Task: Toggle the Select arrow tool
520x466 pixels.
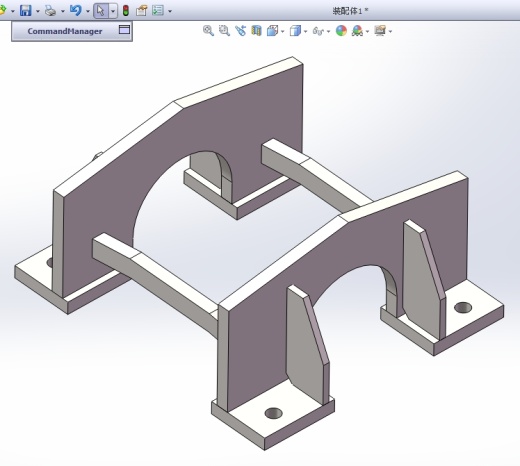Action: point(101,11)
